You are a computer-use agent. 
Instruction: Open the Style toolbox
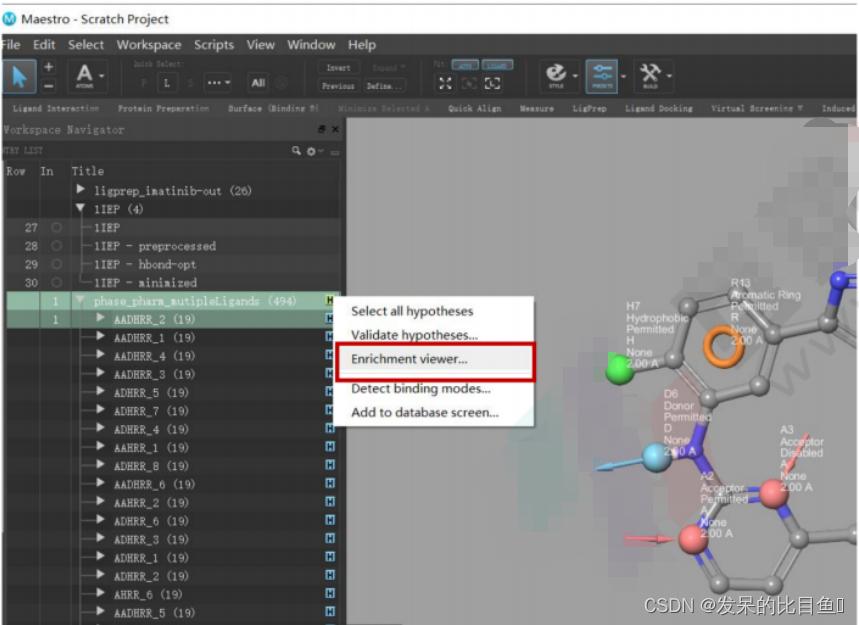[556, 76]
